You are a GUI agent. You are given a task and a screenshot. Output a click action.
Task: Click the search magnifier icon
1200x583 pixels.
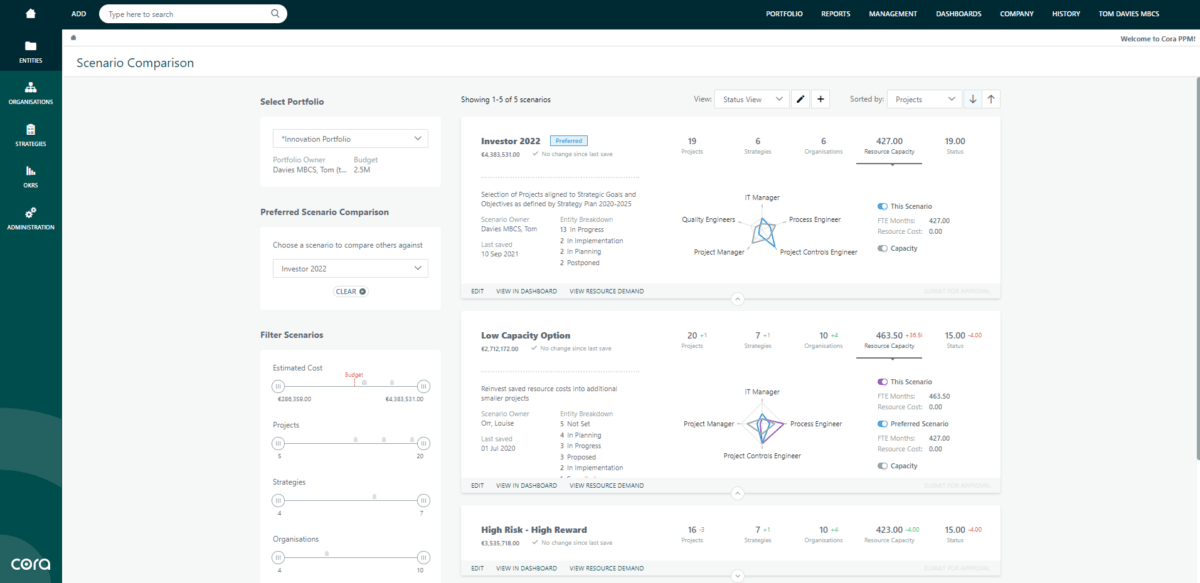275,14
